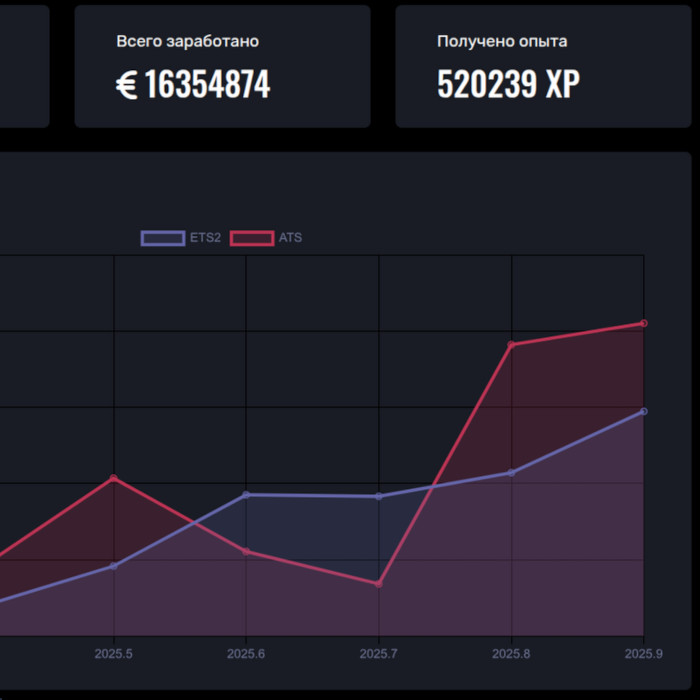Select the ATS data point at 2025.8
This screenshot has width=700, height=700.
[511, 345]
